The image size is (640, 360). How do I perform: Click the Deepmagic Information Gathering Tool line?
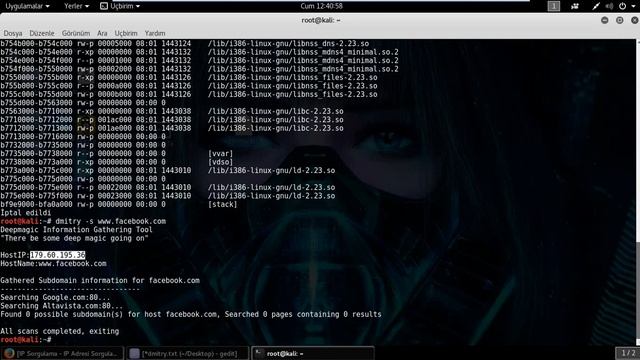76,230
